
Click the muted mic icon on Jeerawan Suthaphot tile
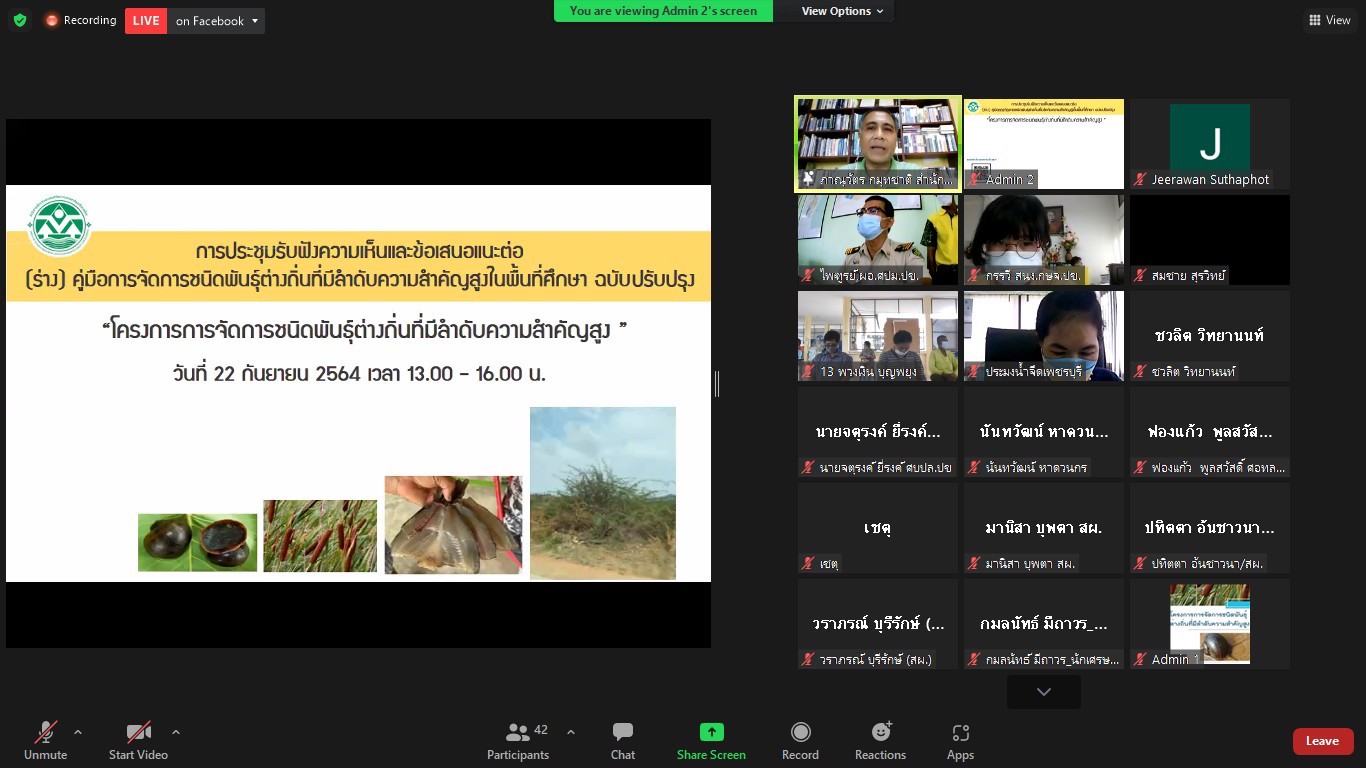pyautogui.click(x=1140, y=180)
